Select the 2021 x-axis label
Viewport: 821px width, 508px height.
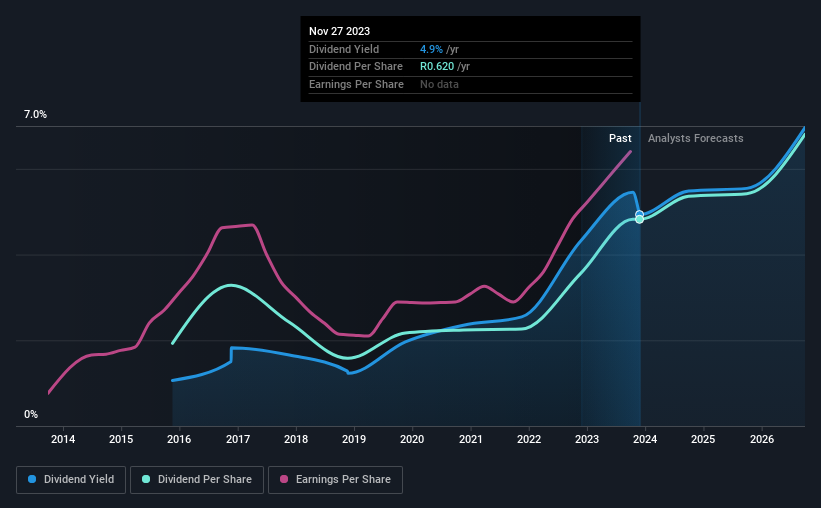(471, 439)
